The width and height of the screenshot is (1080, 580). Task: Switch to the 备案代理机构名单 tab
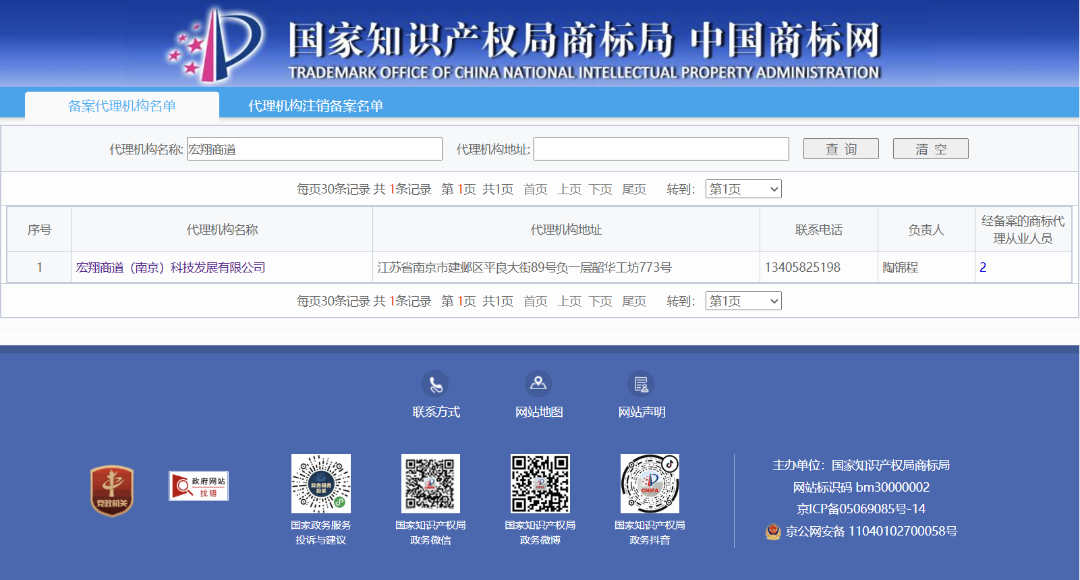pos(122,105)
